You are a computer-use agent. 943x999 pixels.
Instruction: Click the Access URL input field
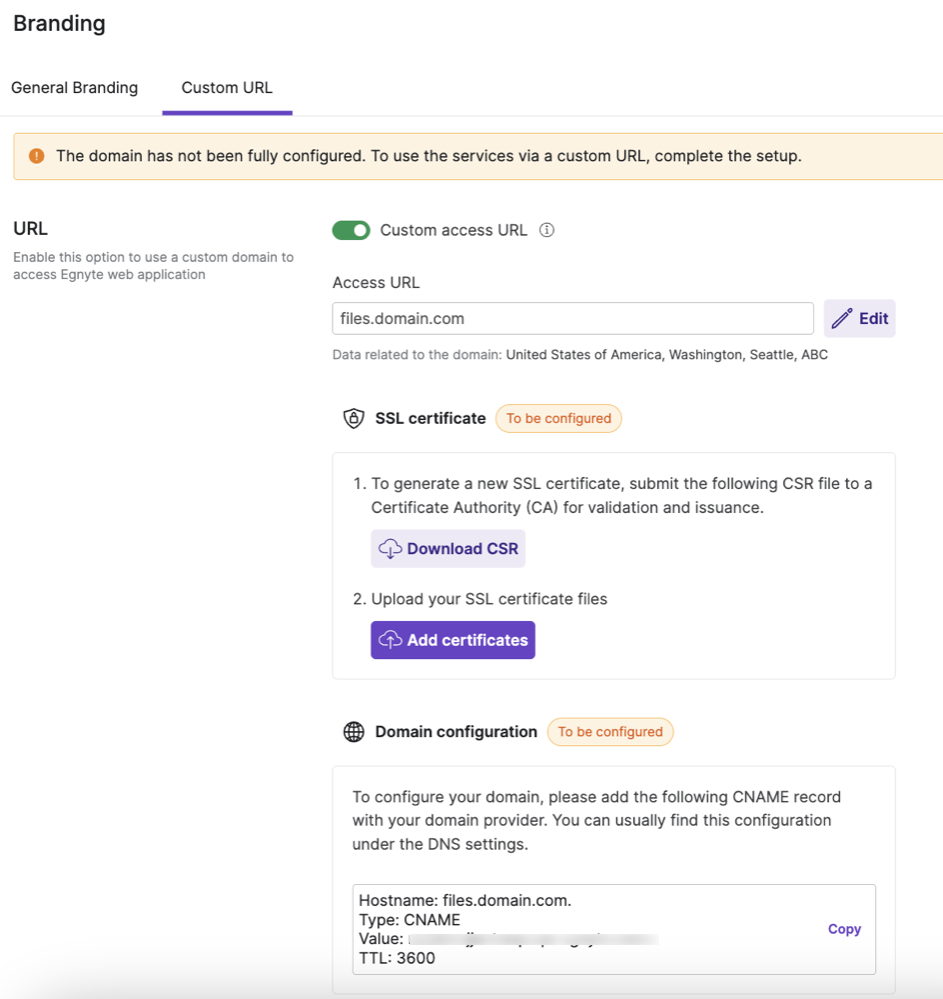point(572,318)
